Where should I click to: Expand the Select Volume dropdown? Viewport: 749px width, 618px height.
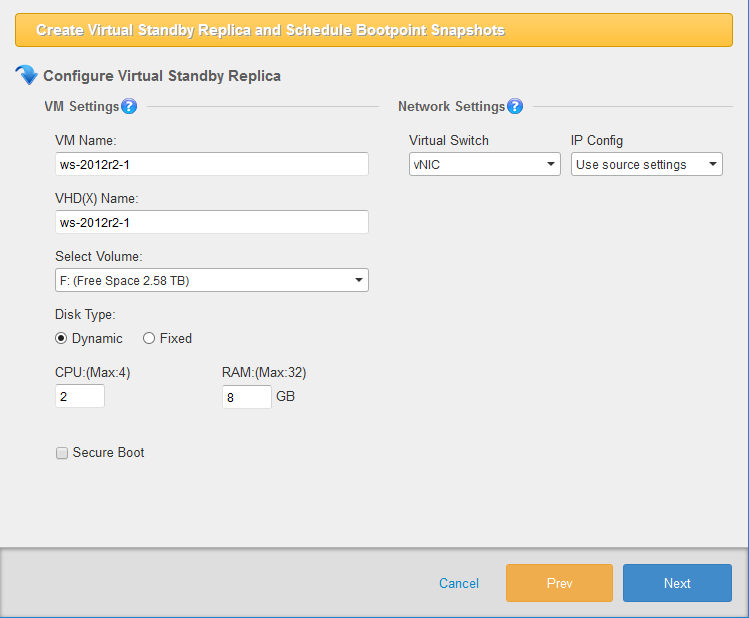[x=212, y=280]
